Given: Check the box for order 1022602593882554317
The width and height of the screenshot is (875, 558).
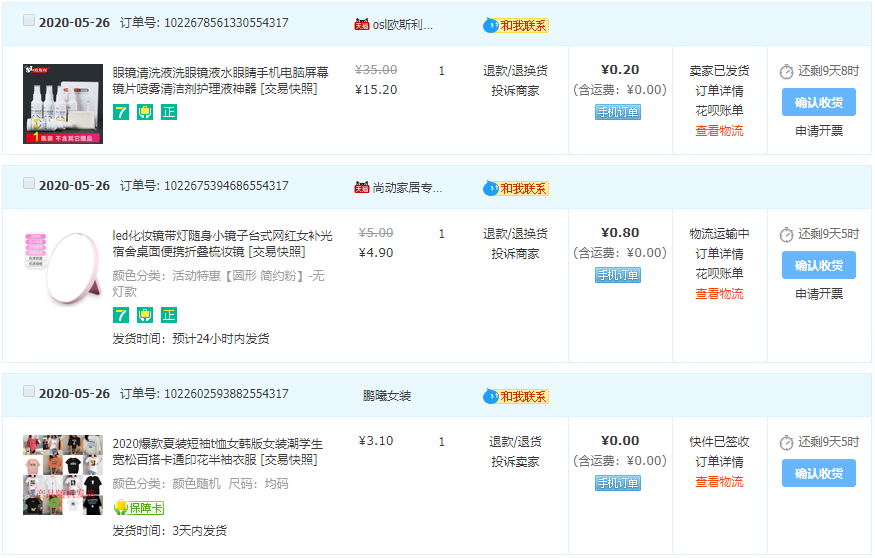Looking at the screenshot, I should 28,392.
